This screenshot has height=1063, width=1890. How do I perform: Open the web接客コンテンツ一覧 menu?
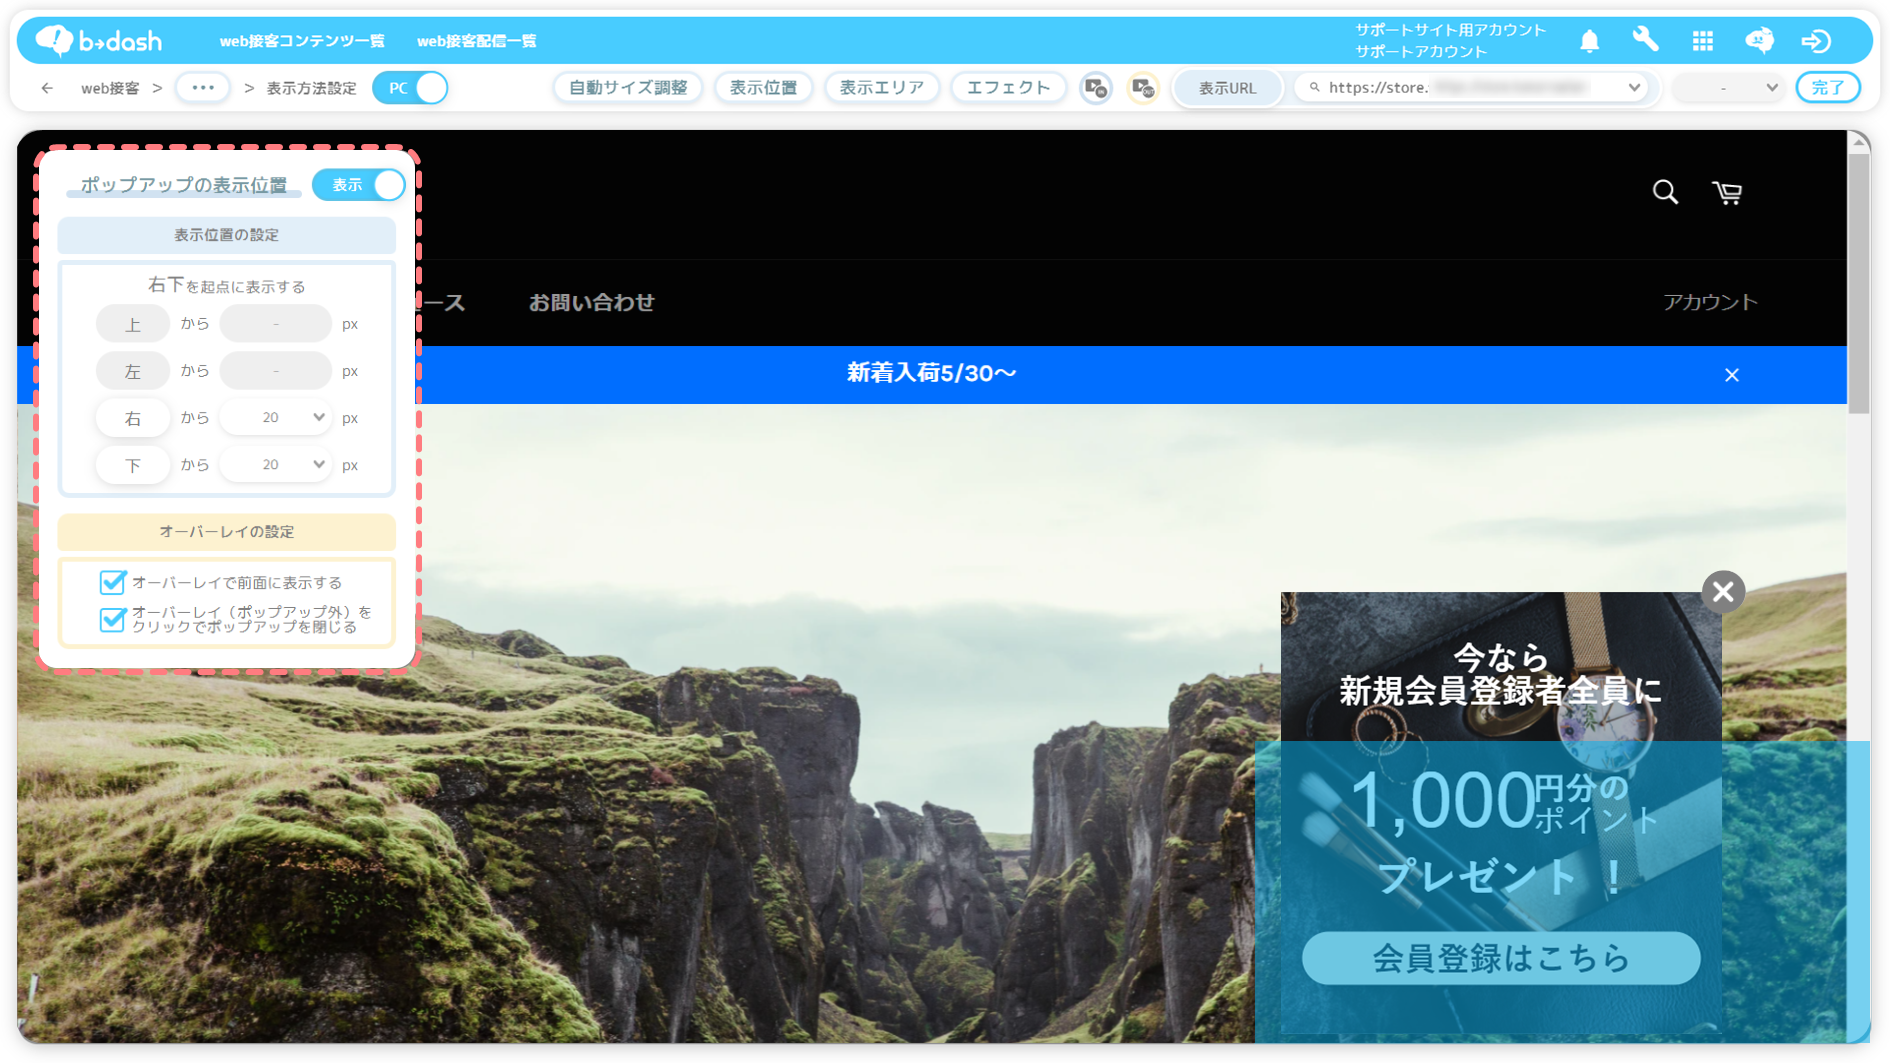pos(302,41)
